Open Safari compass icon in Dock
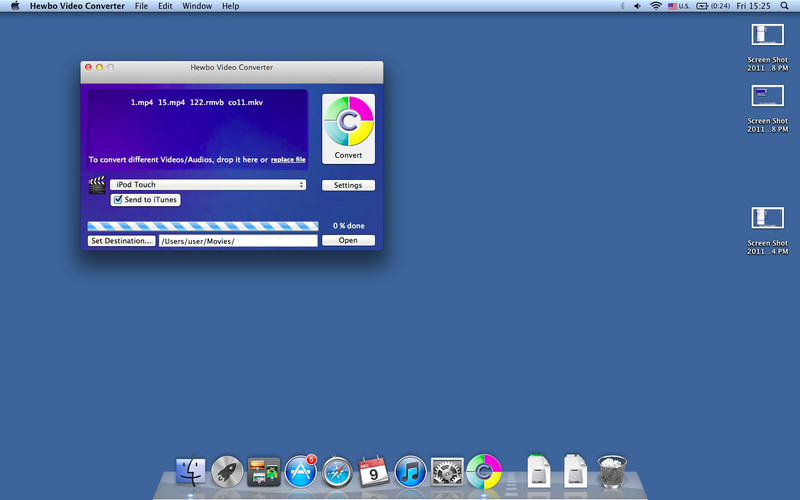Image resolution: width=800 pixels, height=500 pixels. (x=337, y=472)
